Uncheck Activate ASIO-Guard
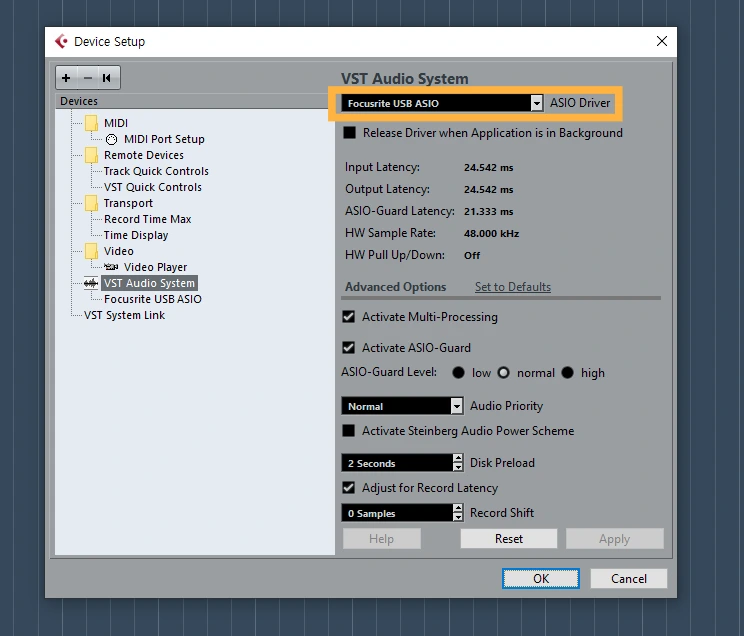This screenshot has width=744, height=636. coord(349,347)
